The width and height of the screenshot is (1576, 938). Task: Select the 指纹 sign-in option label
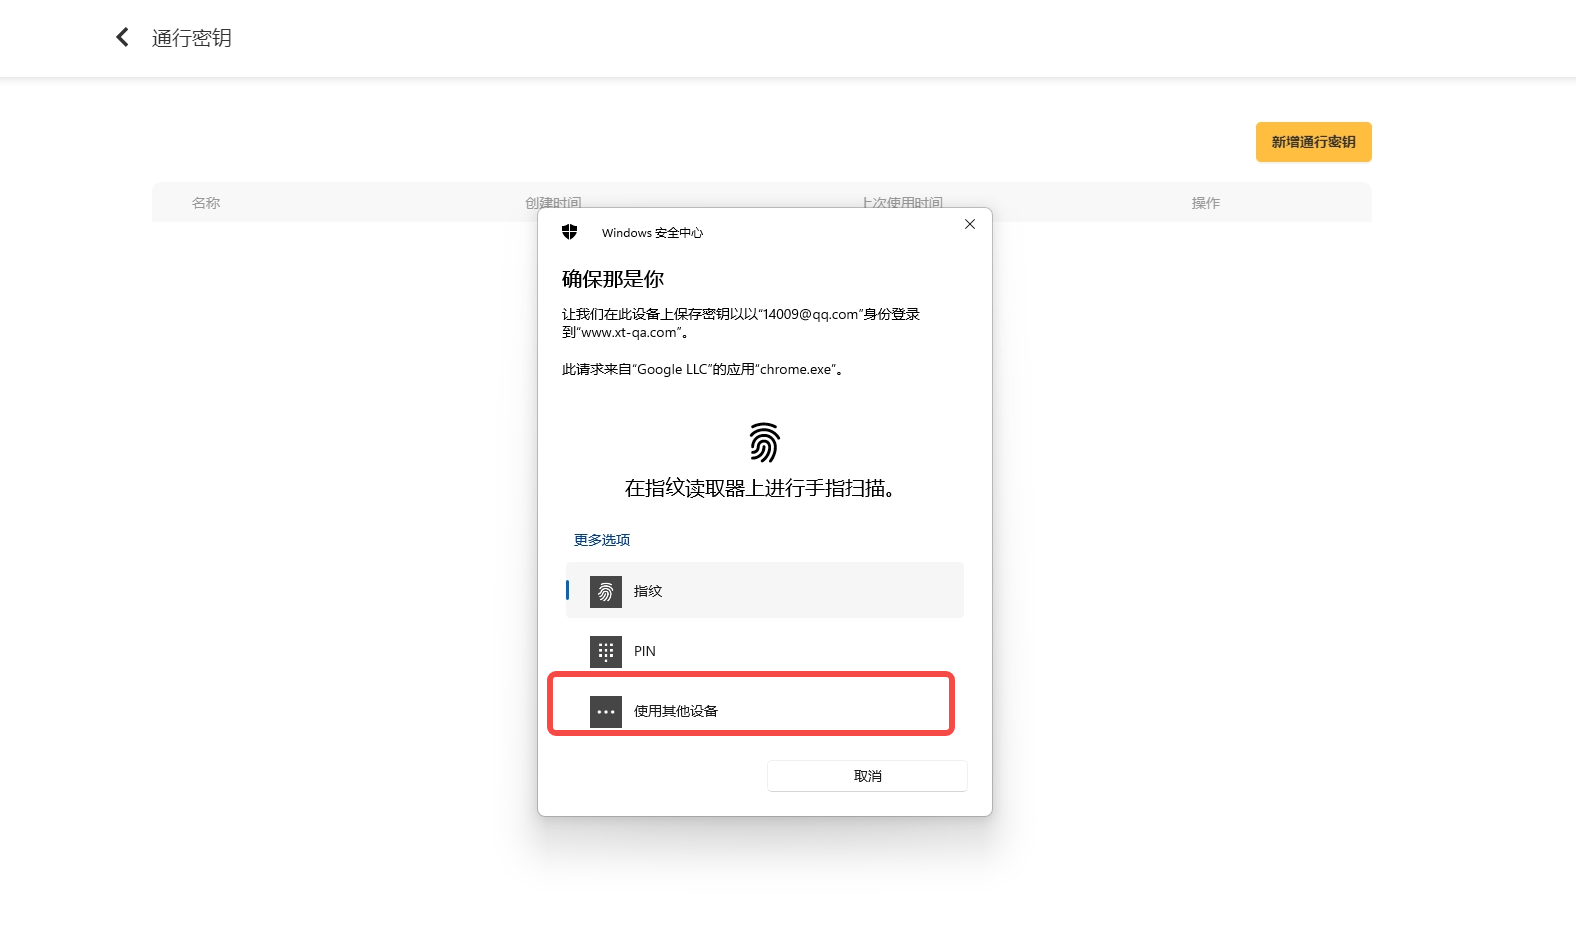click(648, 591)
